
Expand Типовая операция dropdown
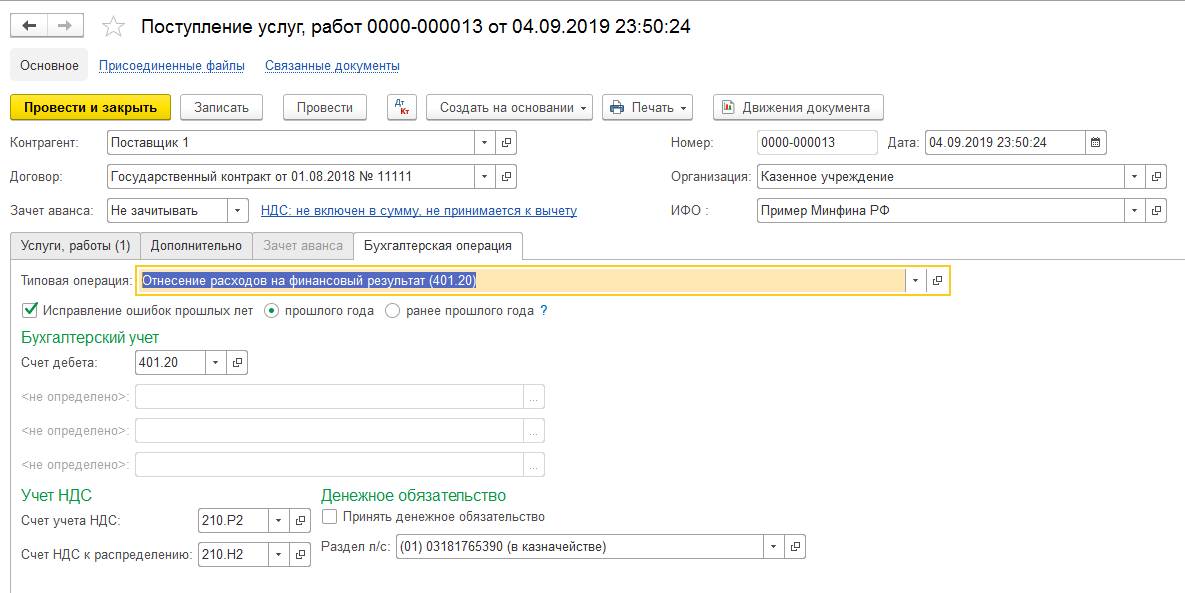tap(915, 280)
